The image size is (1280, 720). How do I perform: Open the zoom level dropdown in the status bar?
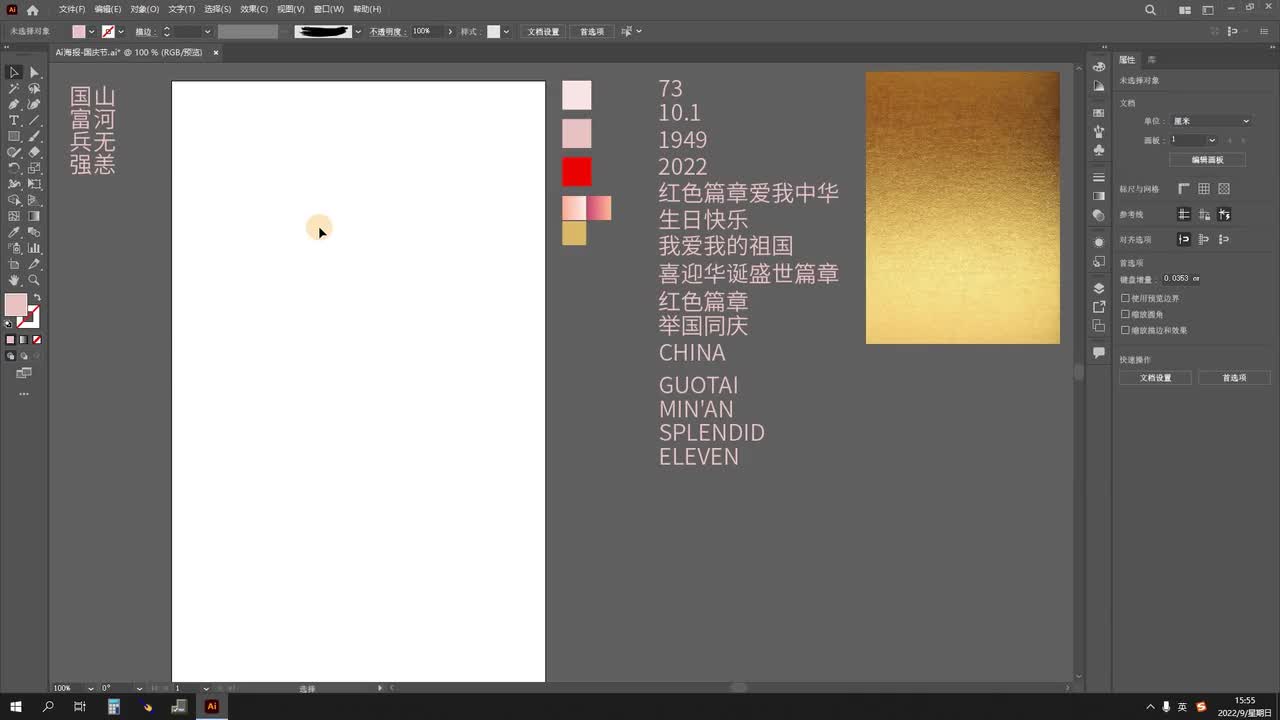point(90,688)
